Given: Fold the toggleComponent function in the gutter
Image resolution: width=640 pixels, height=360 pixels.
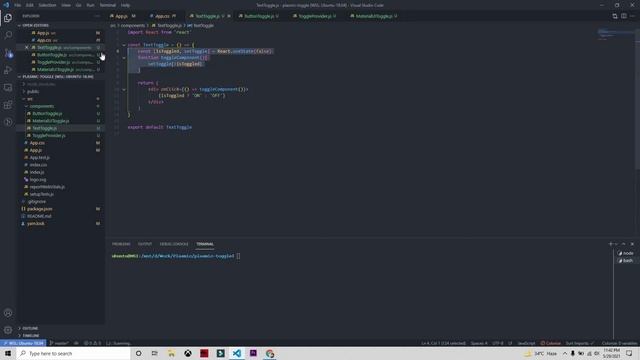Looking at the screenshot, I should tap(124, 58).
